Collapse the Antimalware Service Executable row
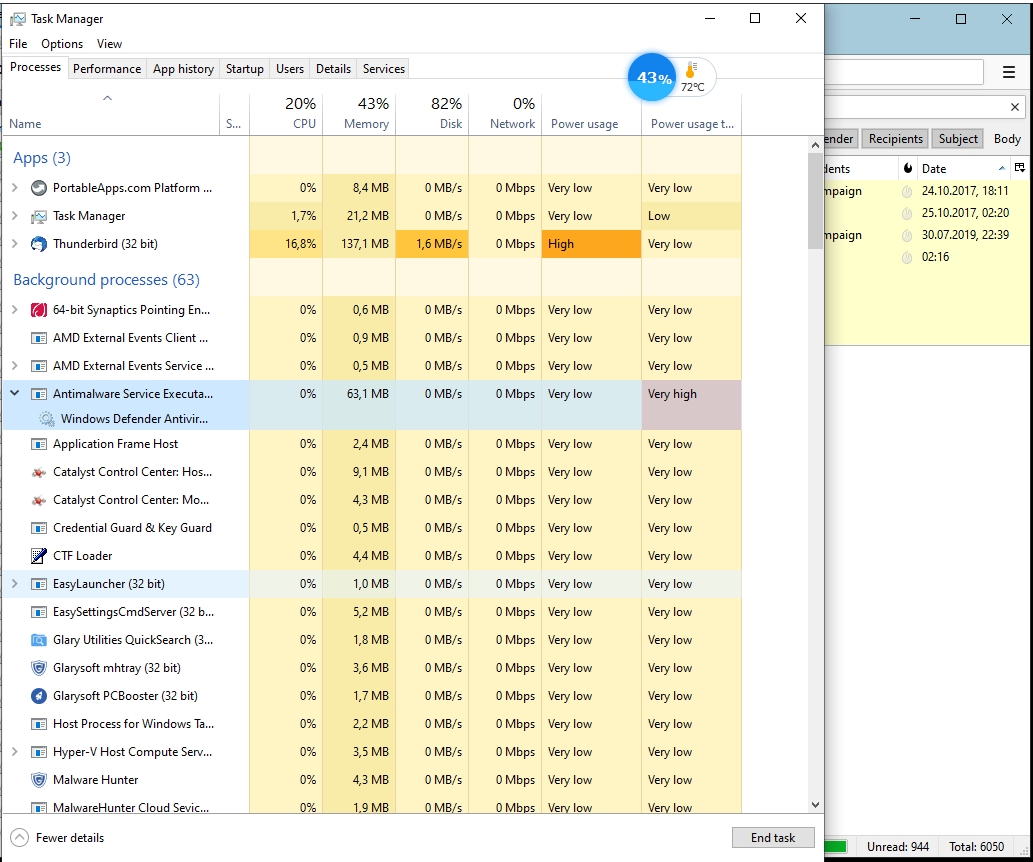The height and width of the screenshot is (862, 1033). (14, 393)
